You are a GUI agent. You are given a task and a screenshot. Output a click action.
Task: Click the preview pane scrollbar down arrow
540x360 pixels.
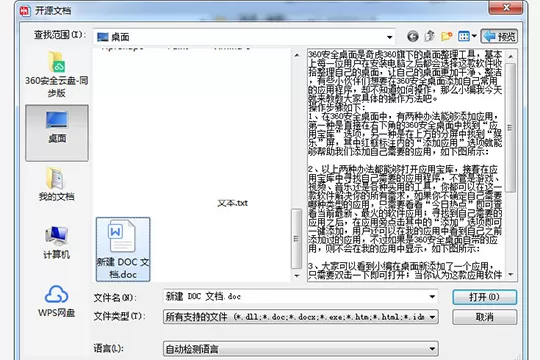[x=510, y=275]
